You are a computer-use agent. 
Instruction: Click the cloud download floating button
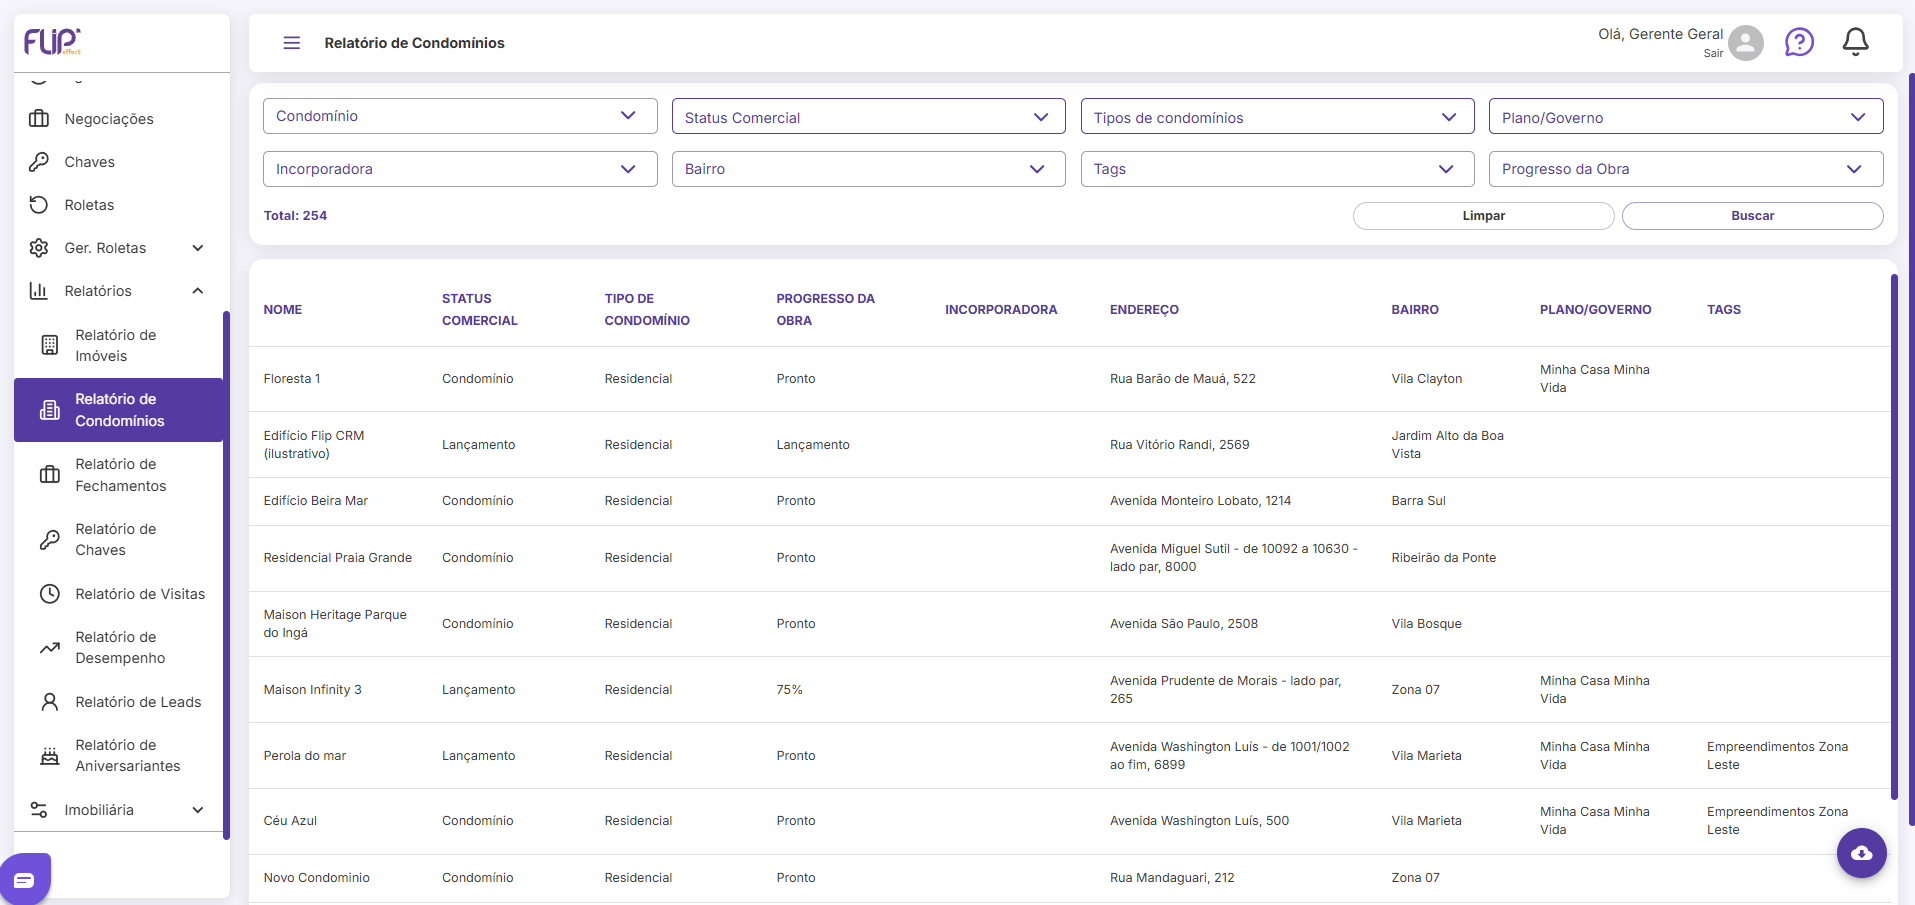tap(1861, 853)
